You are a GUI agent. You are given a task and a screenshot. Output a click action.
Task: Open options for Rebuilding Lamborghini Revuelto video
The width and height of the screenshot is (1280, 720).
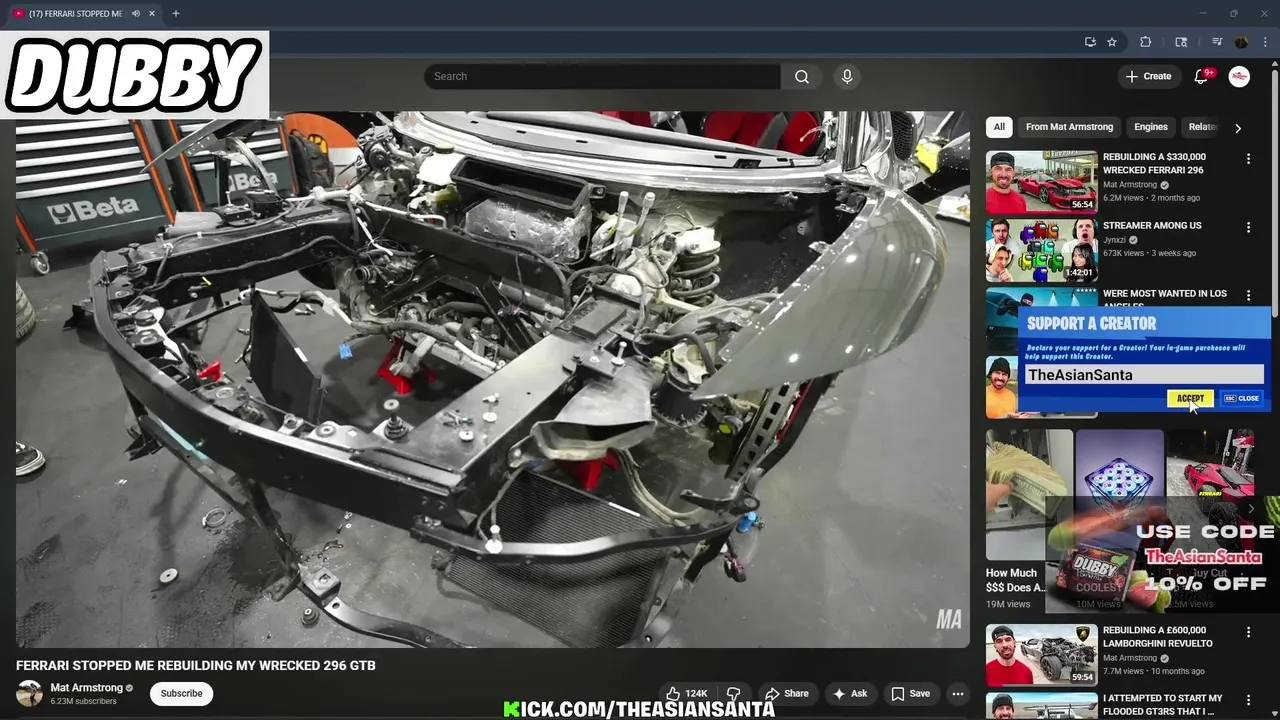(x=1248, y=632)
